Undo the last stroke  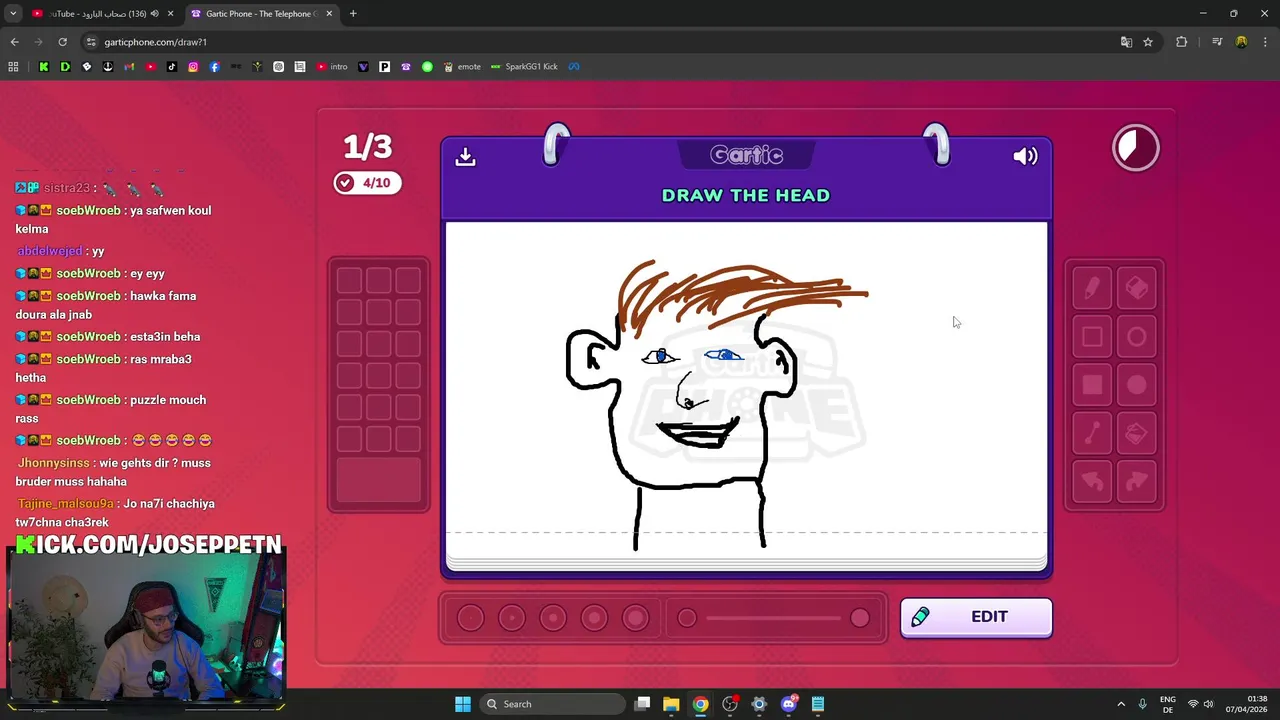(1092, 481)
